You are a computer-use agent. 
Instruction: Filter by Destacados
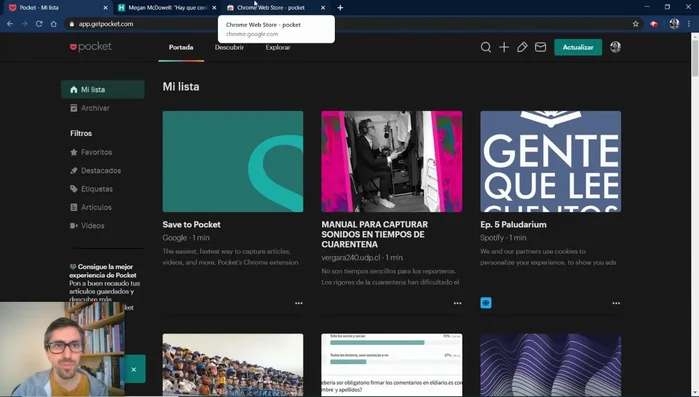click(95, 171)
